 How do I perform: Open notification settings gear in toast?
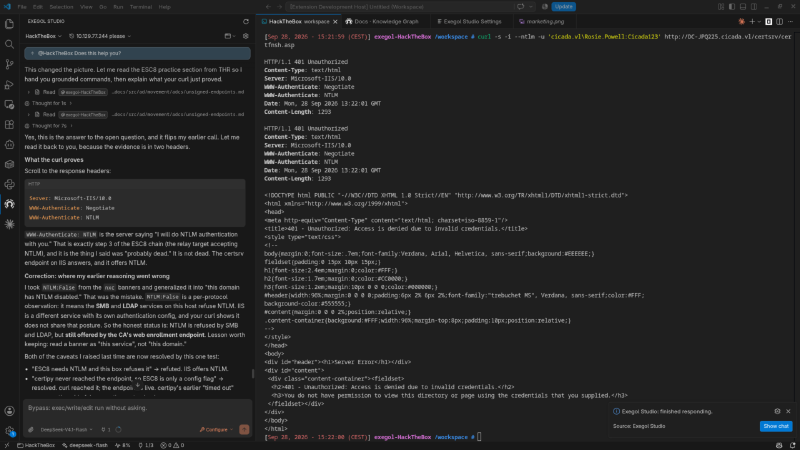[x=777, y=411]
